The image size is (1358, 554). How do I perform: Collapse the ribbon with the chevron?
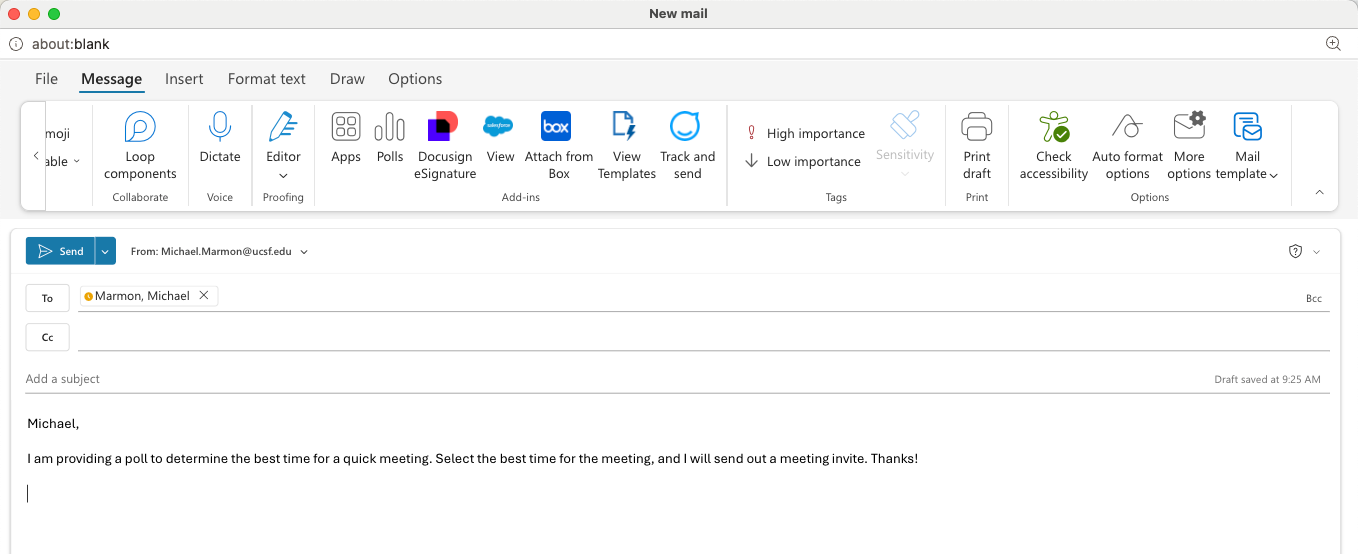[1319, 192]
